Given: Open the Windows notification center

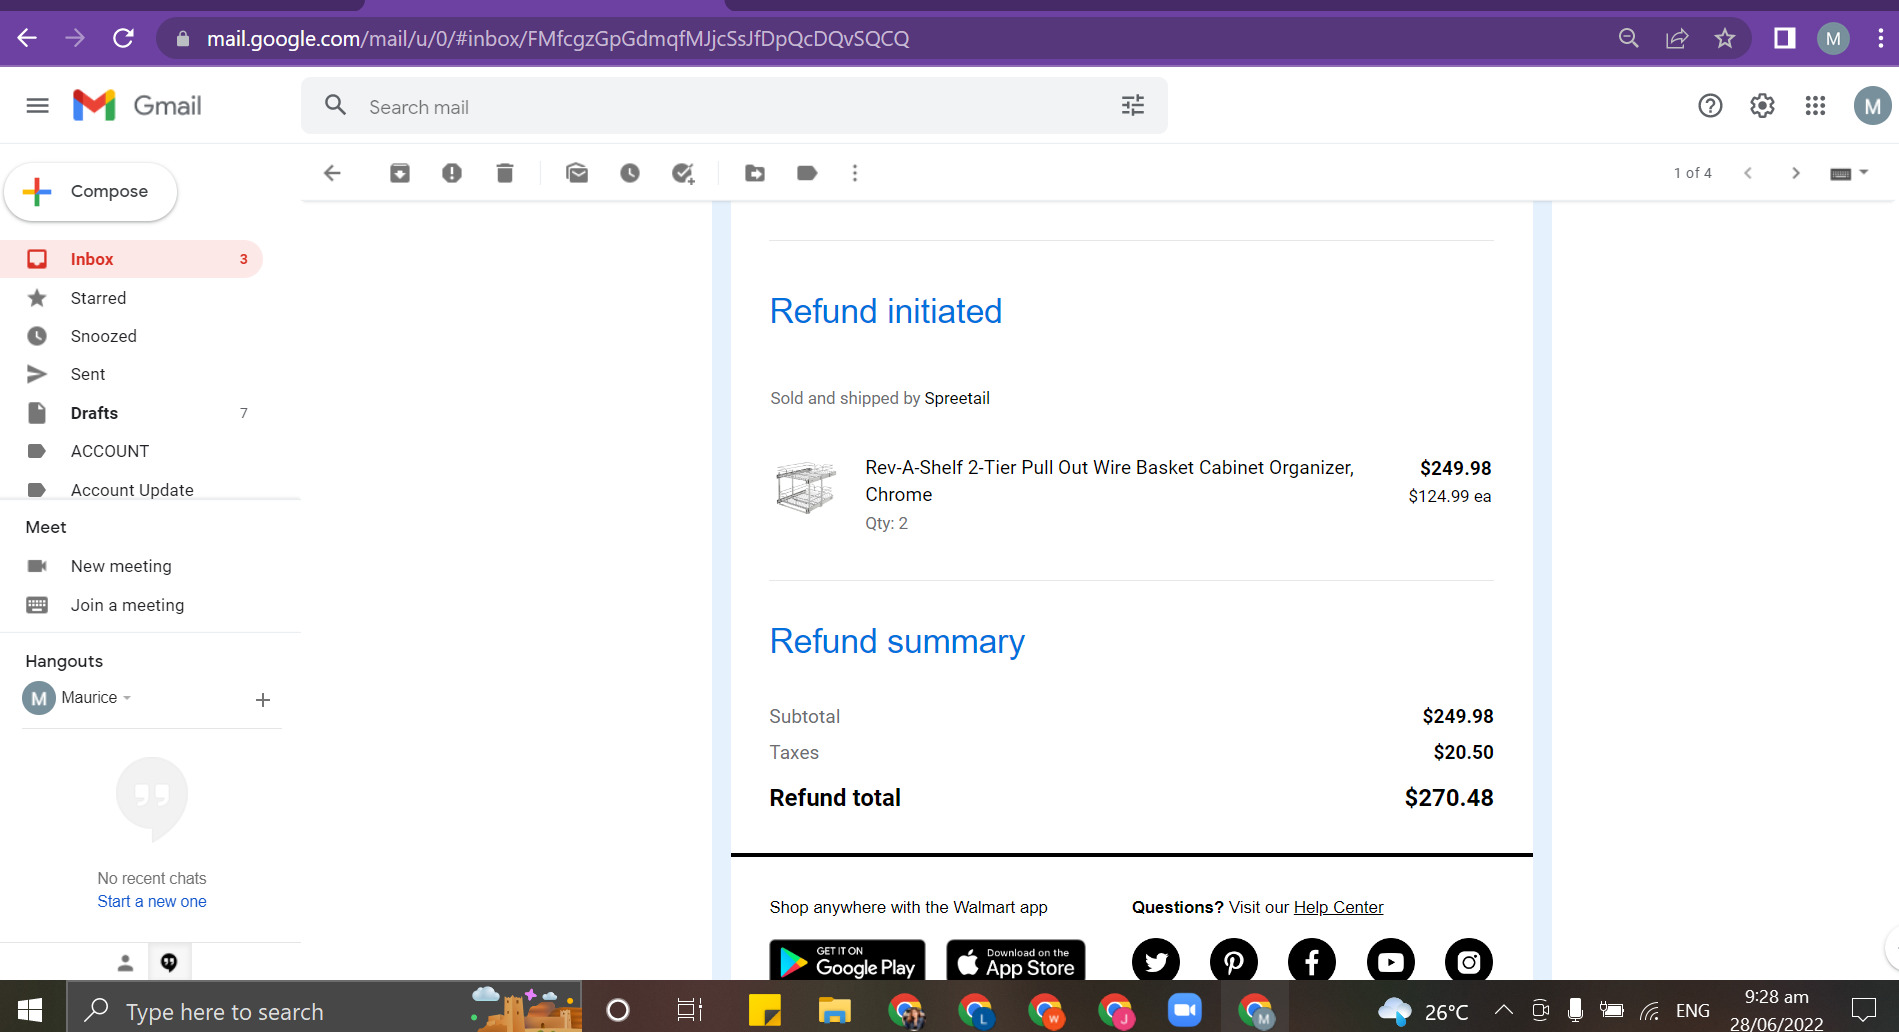Looking at the screenshot, I should pyautogui.click(x=1864, y=1010).
